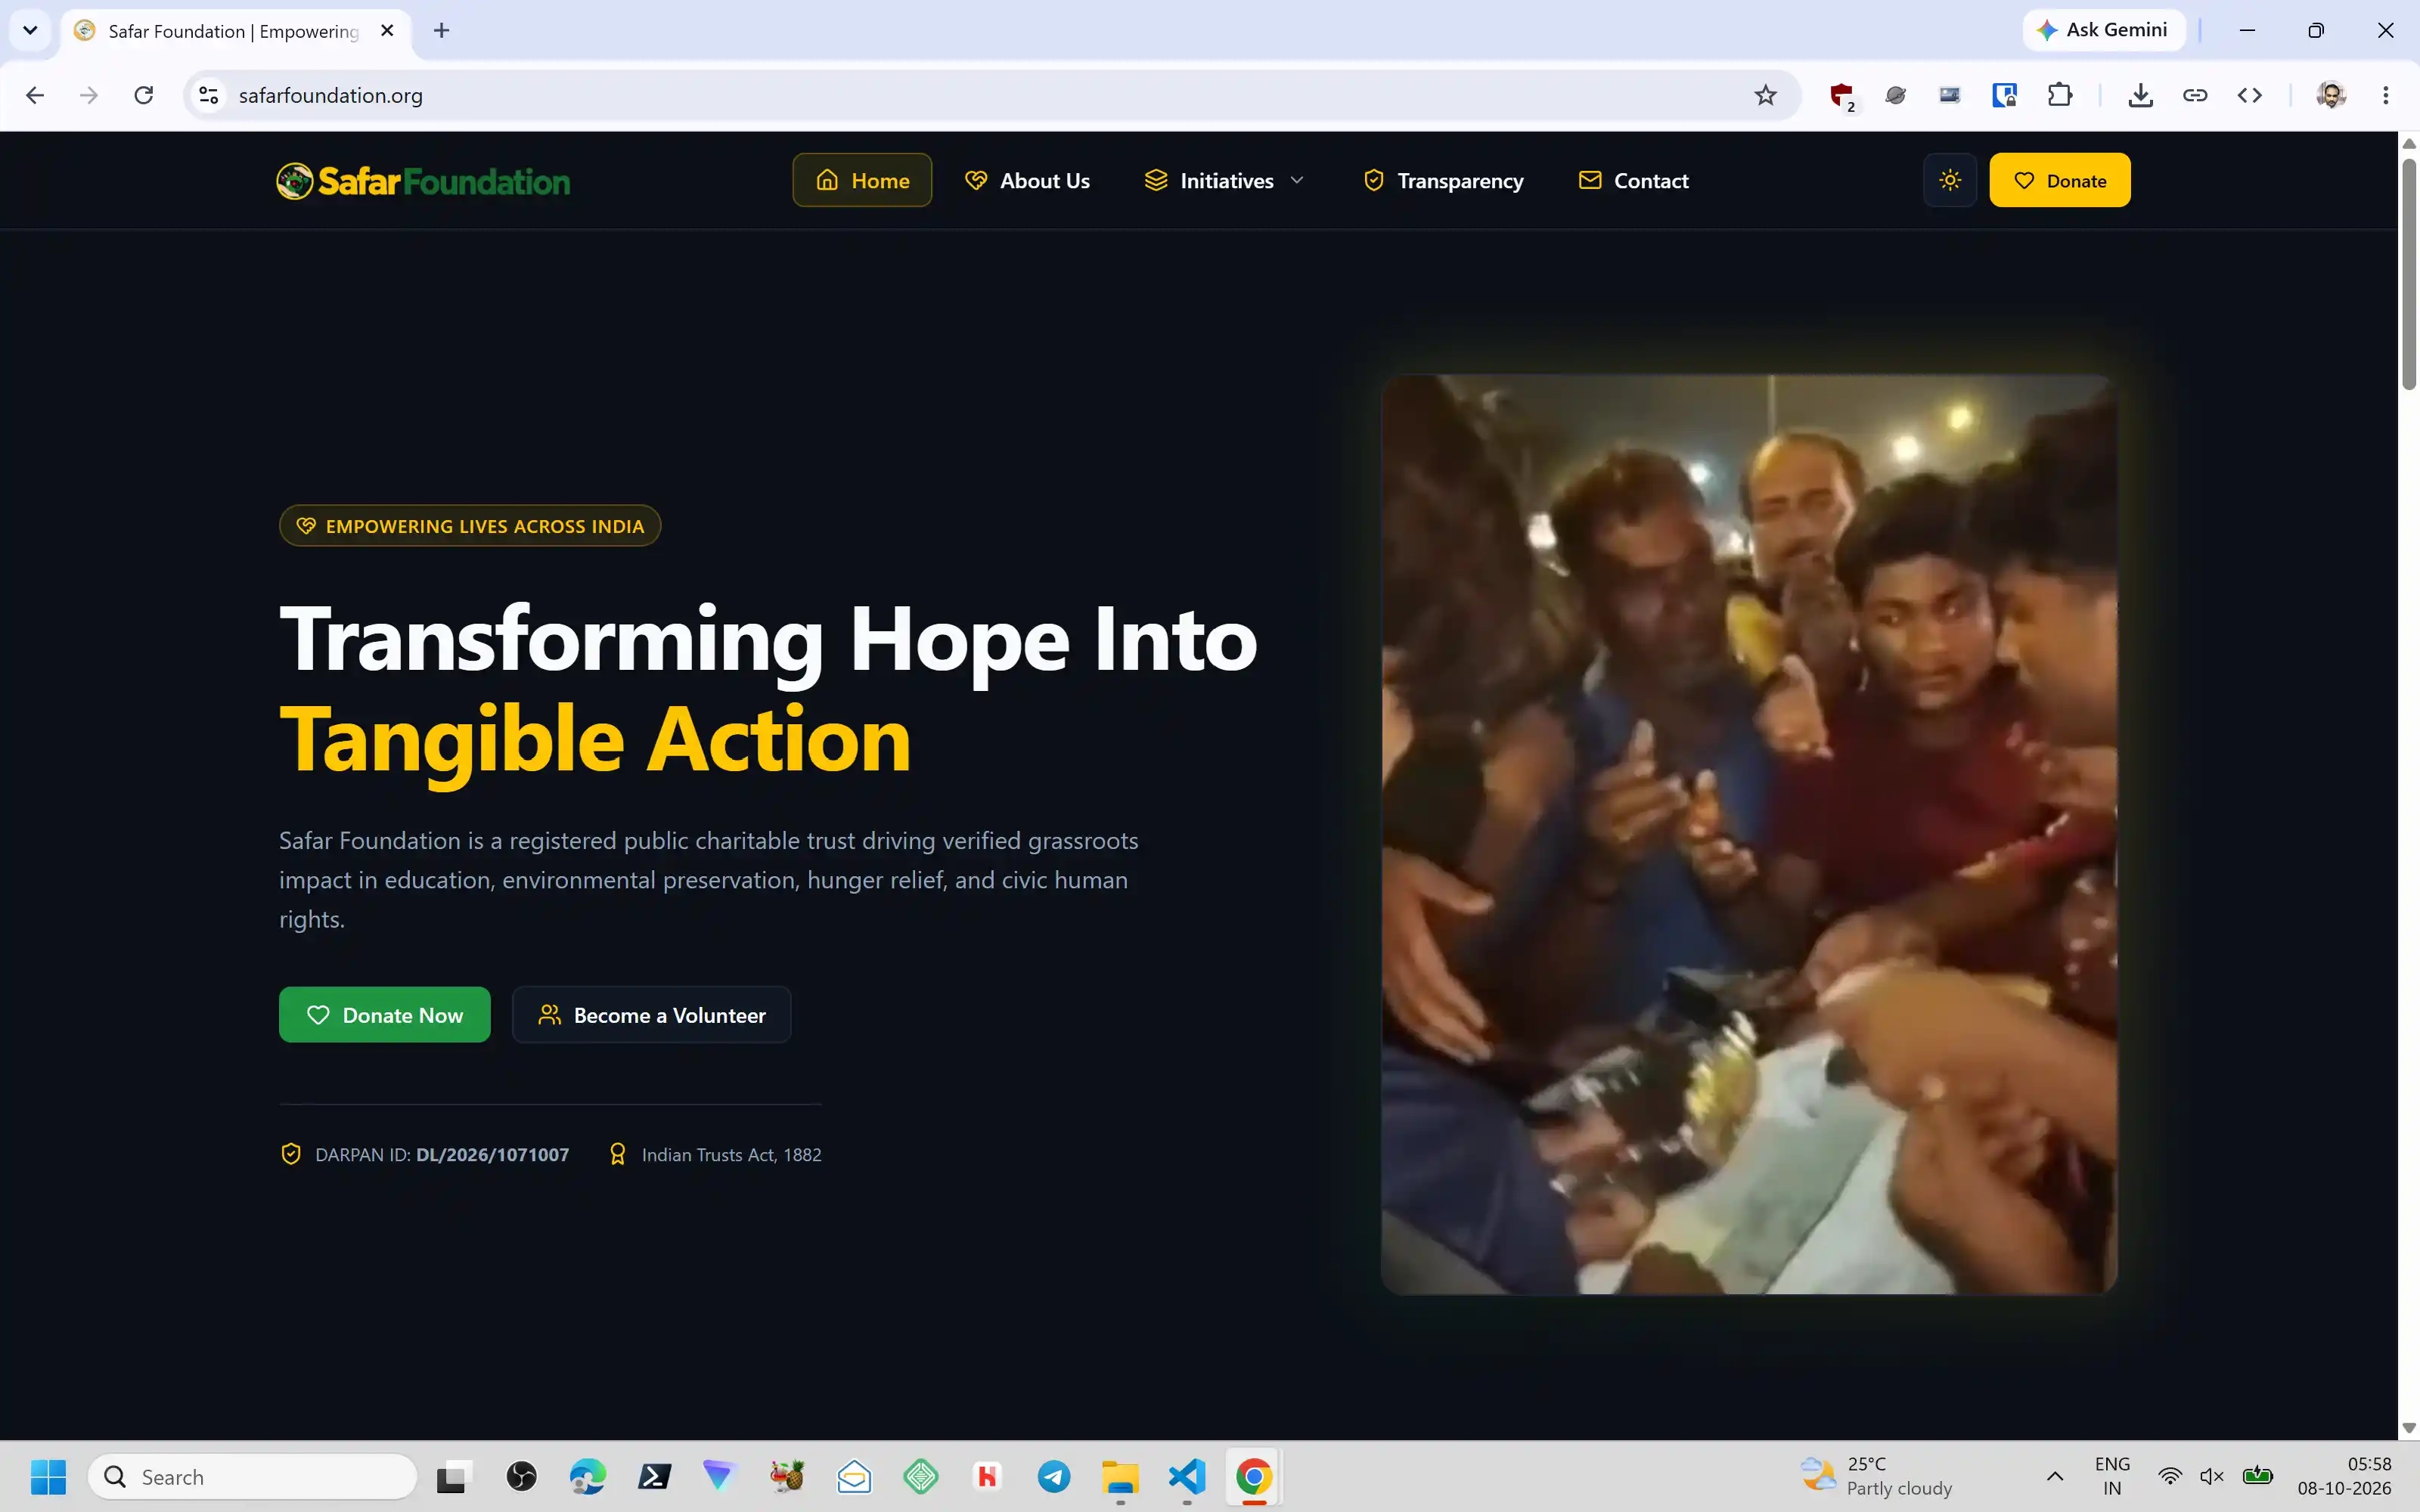Open the Transparency page
The width and height of the screenshot is (2420, 1512).
1444,180
